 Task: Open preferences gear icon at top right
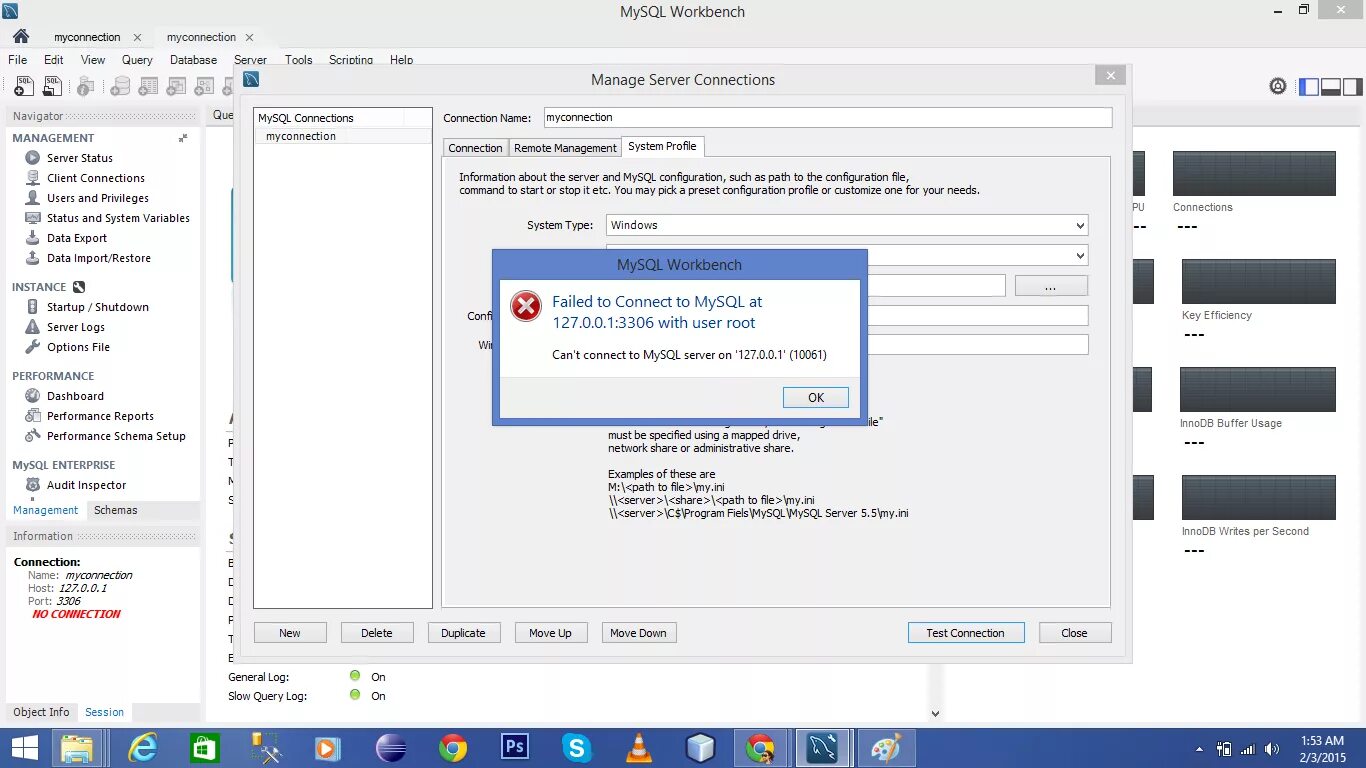pyautogui.click(x=1278, y=86)
